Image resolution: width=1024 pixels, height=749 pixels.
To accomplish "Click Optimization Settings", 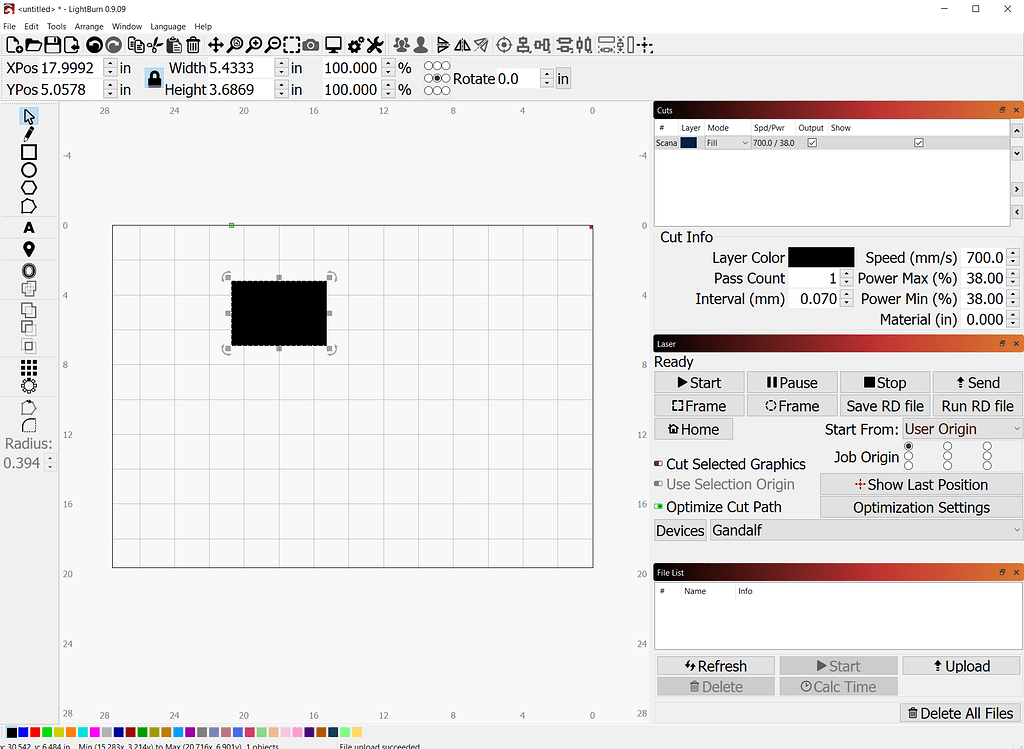I will [920, 507].
